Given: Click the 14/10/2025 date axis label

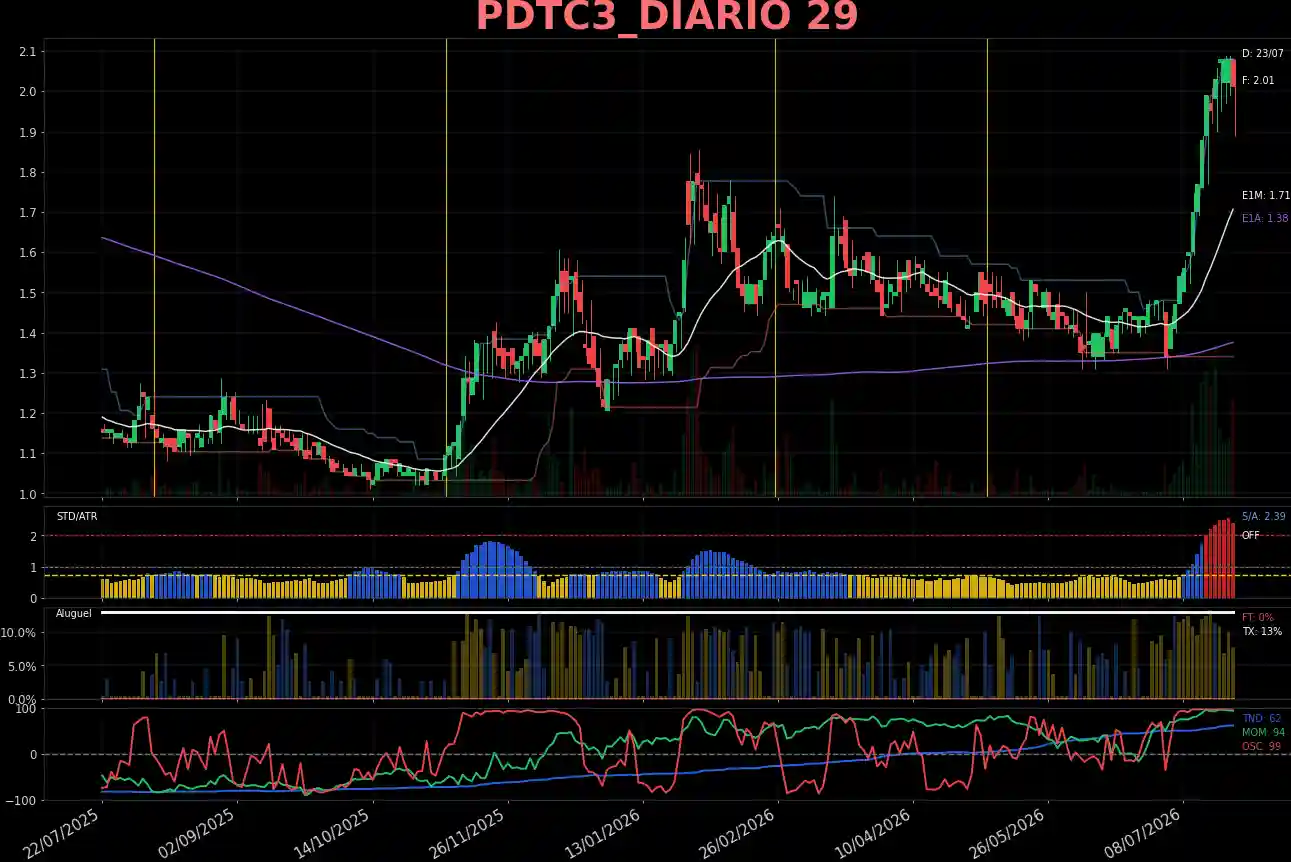Looking at the screenshot, I should click(x=333, y=833).
